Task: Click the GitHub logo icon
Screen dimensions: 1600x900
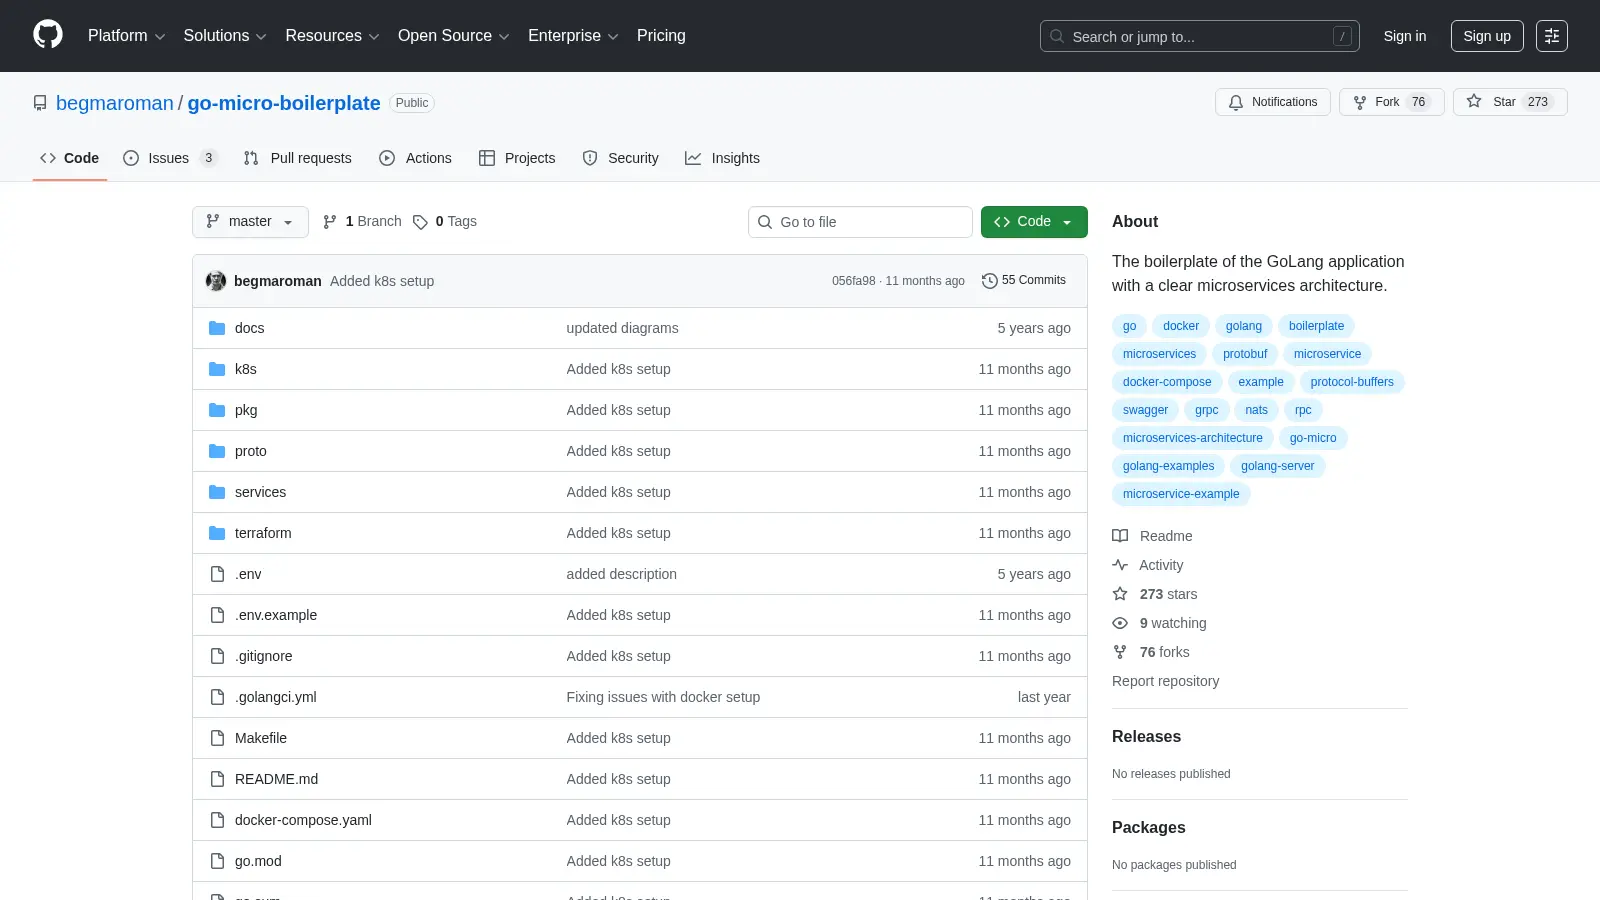Action: (48, 35)
